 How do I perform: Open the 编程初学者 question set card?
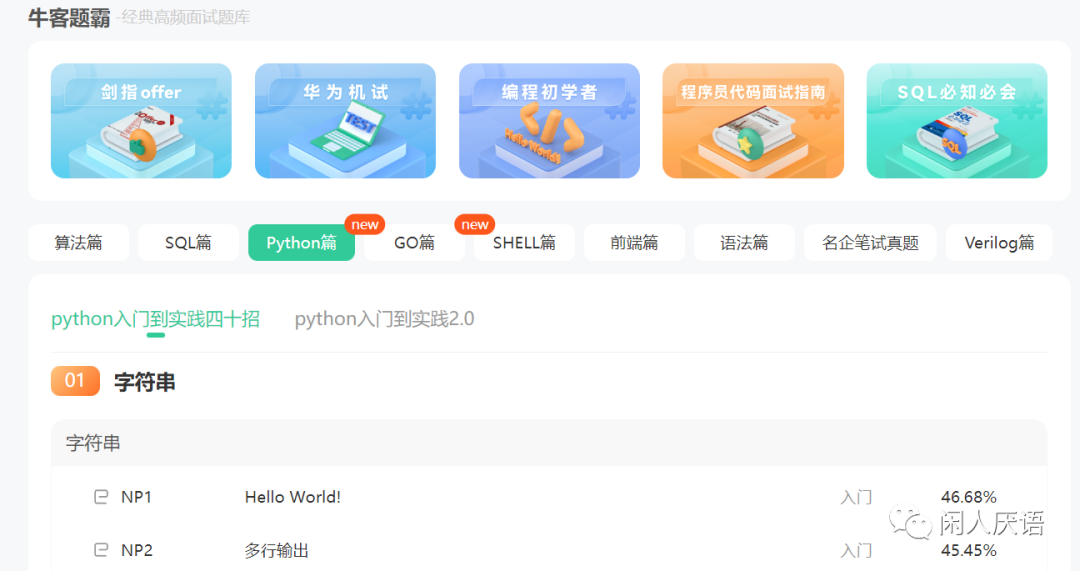(x=549, y=121)
